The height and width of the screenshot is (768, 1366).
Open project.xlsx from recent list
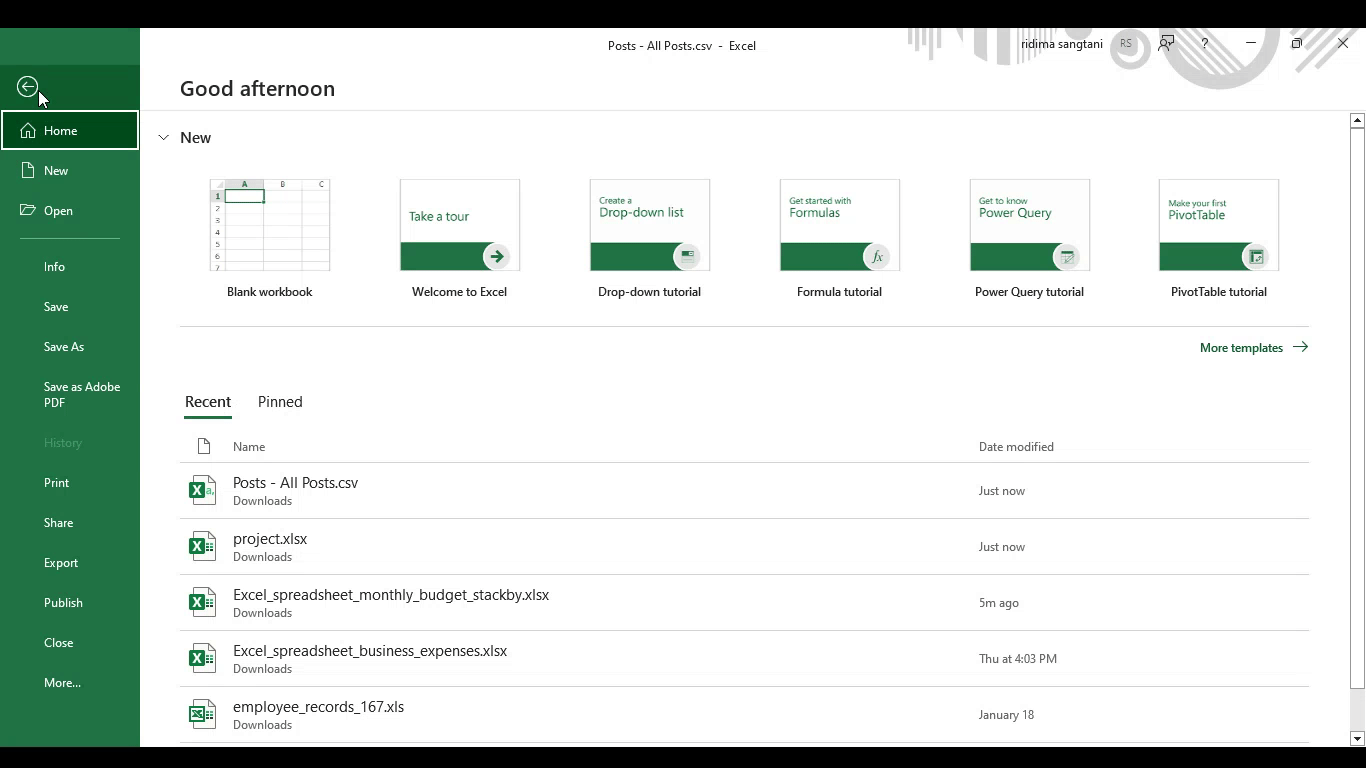coord(744,547)
